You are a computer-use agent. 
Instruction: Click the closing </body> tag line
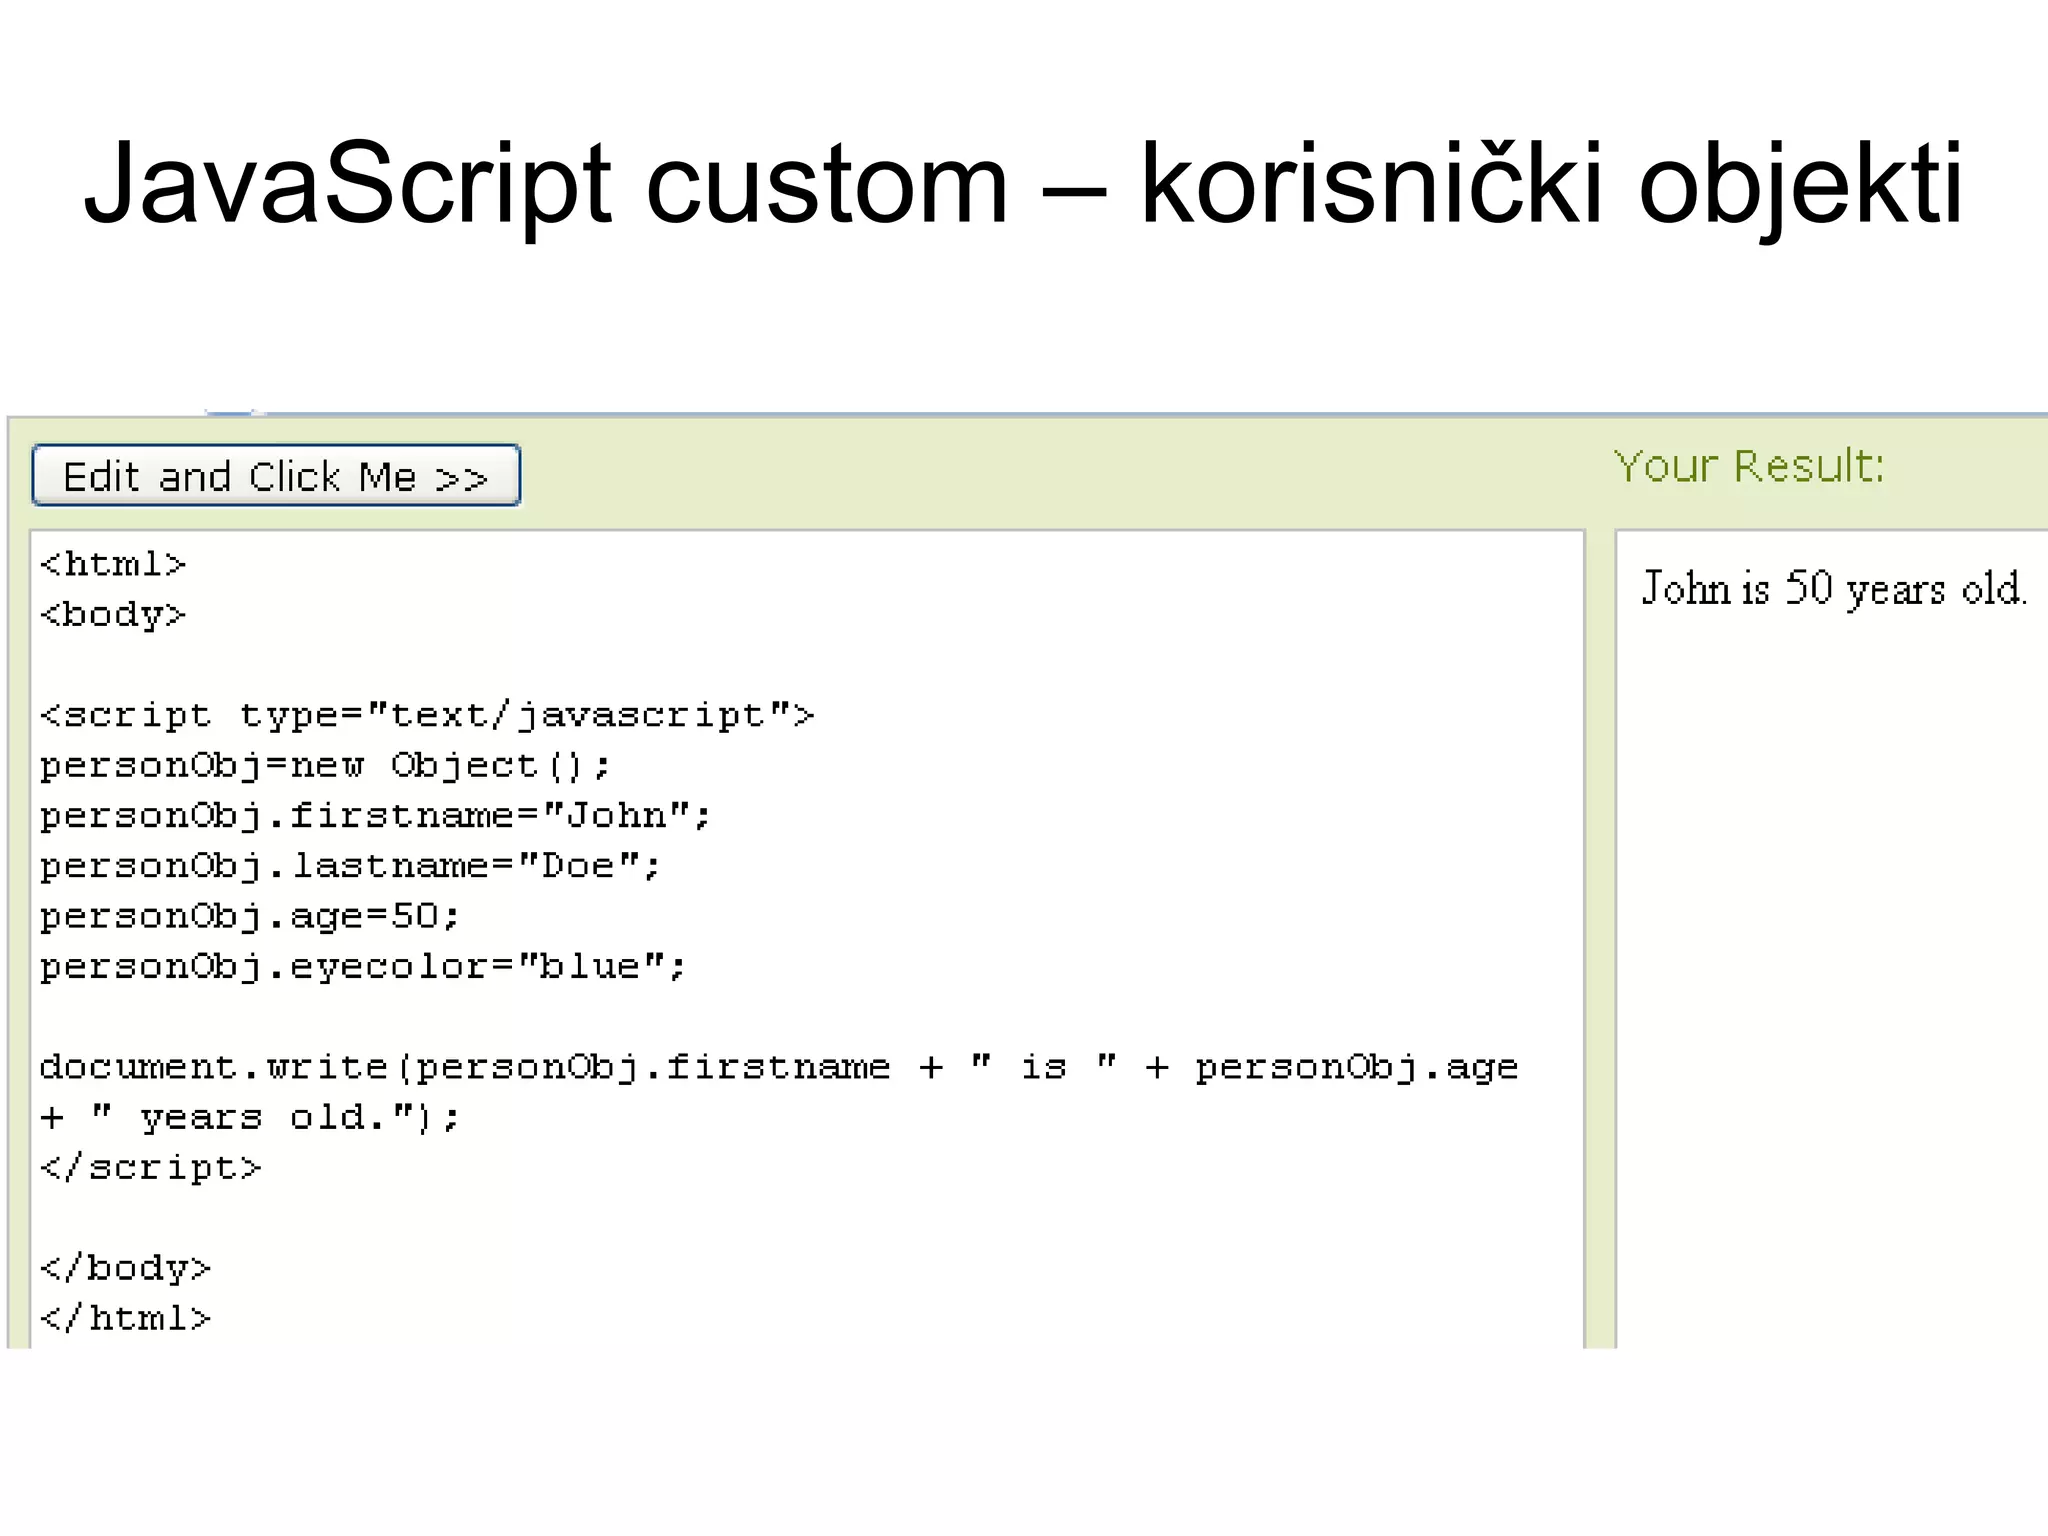pos(125,1268)
